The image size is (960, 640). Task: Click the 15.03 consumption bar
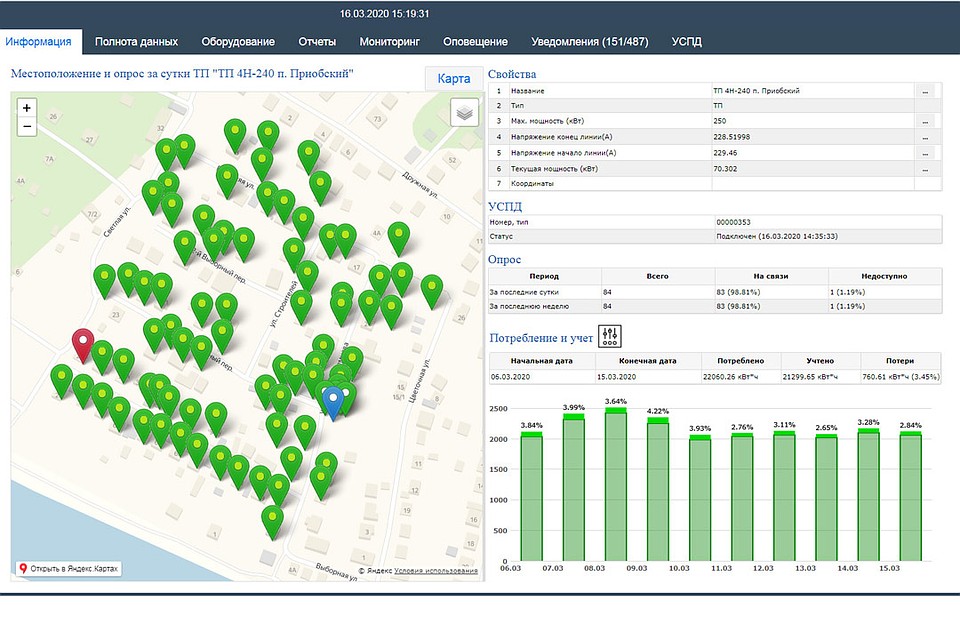tap(910, 496)
